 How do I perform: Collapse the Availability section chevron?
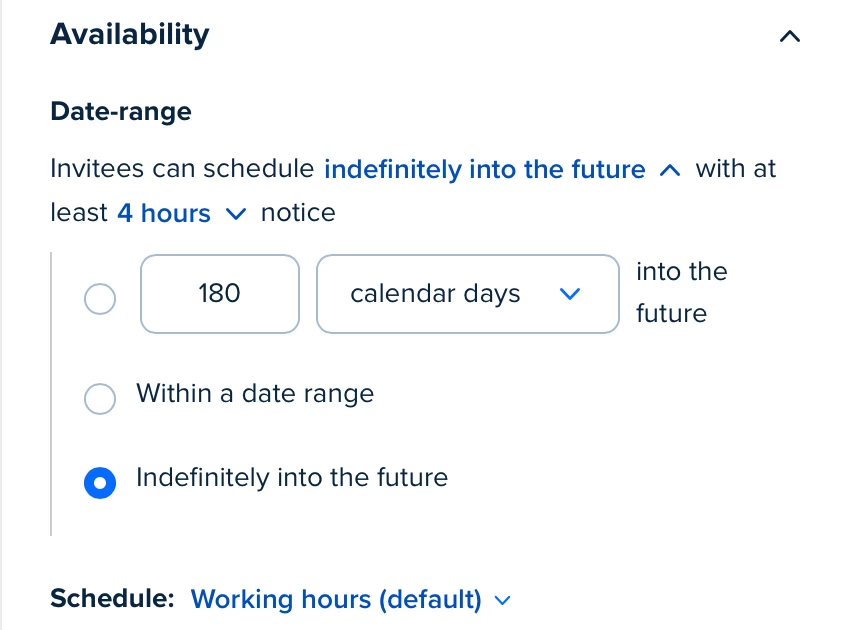789,36
